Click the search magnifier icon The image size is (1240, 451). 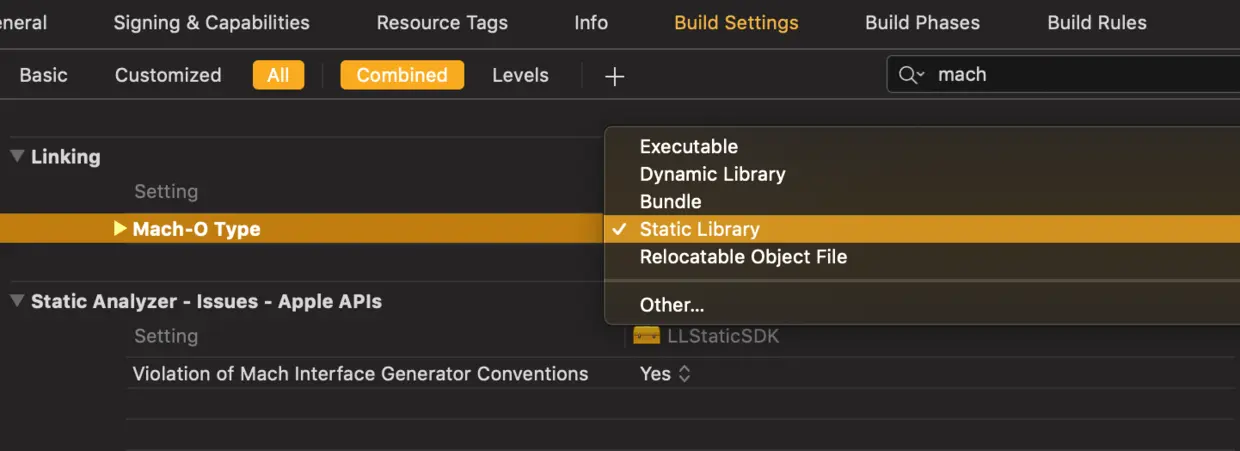point(909,75)
